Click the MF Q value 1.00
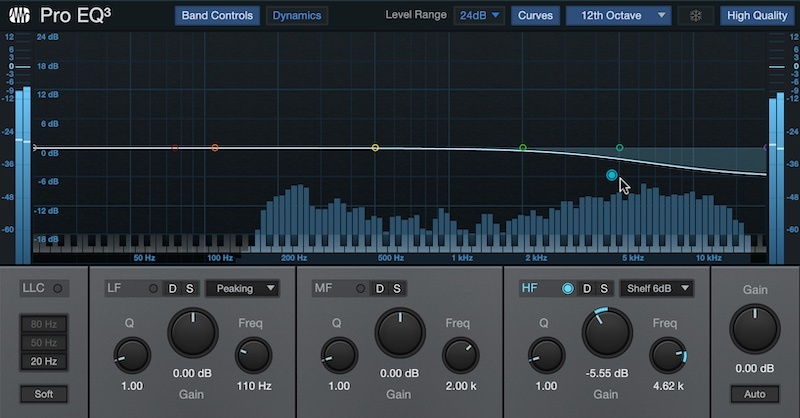This screenshot has width=800, height=418. (x=339, y=386)
